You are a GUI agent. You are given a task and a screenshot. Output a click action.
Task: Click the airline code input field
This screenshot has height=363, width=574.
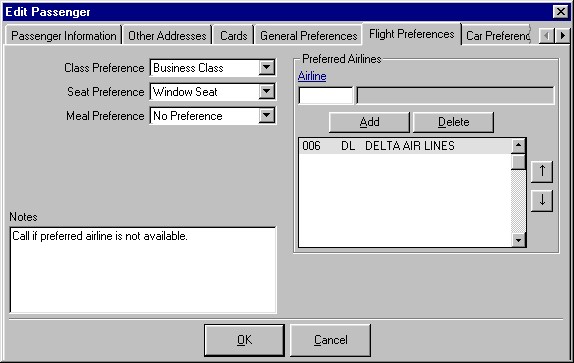pos(326,96)
